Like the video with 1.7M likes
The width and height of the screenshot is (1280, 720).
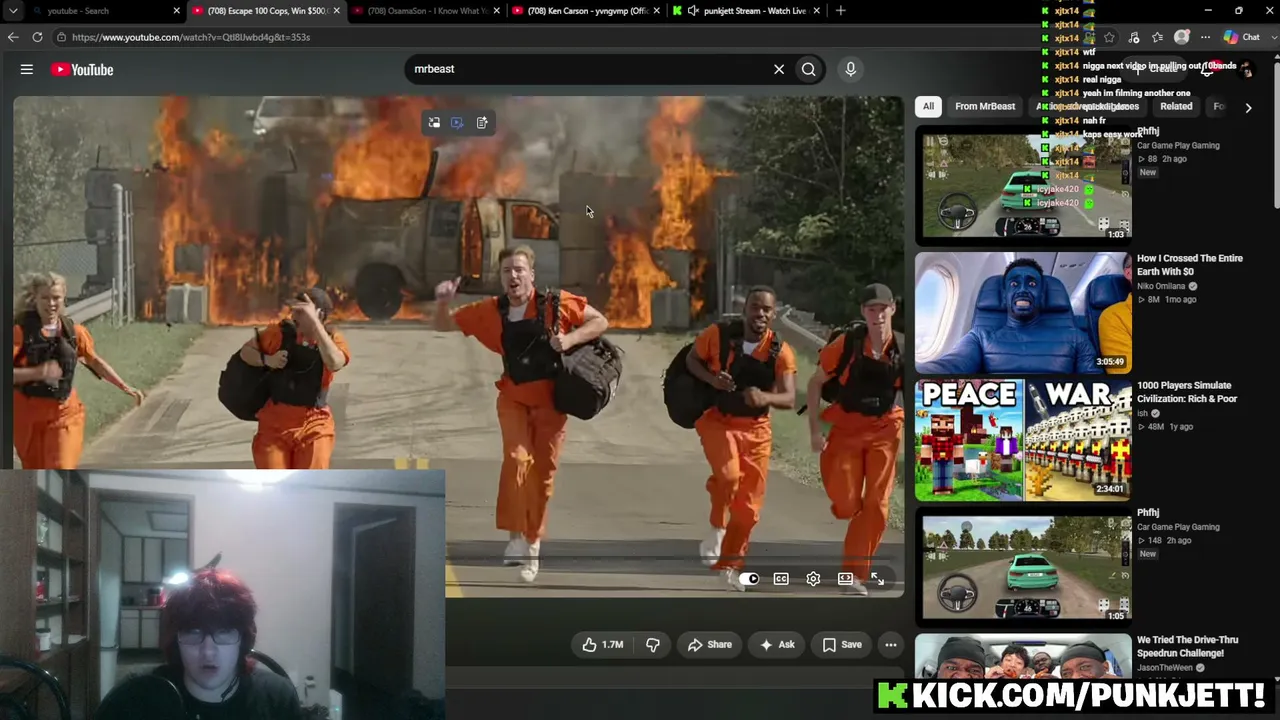603,645
